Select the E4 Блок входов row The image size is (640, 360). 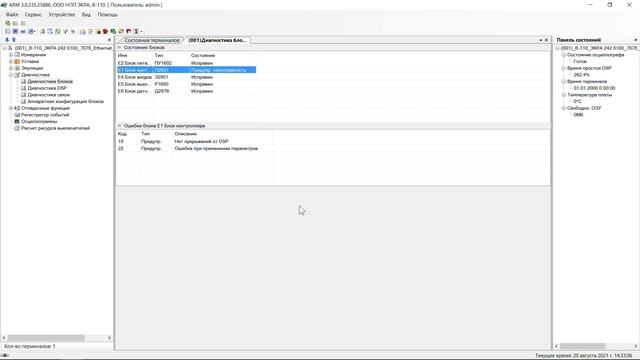coord(186,77)
